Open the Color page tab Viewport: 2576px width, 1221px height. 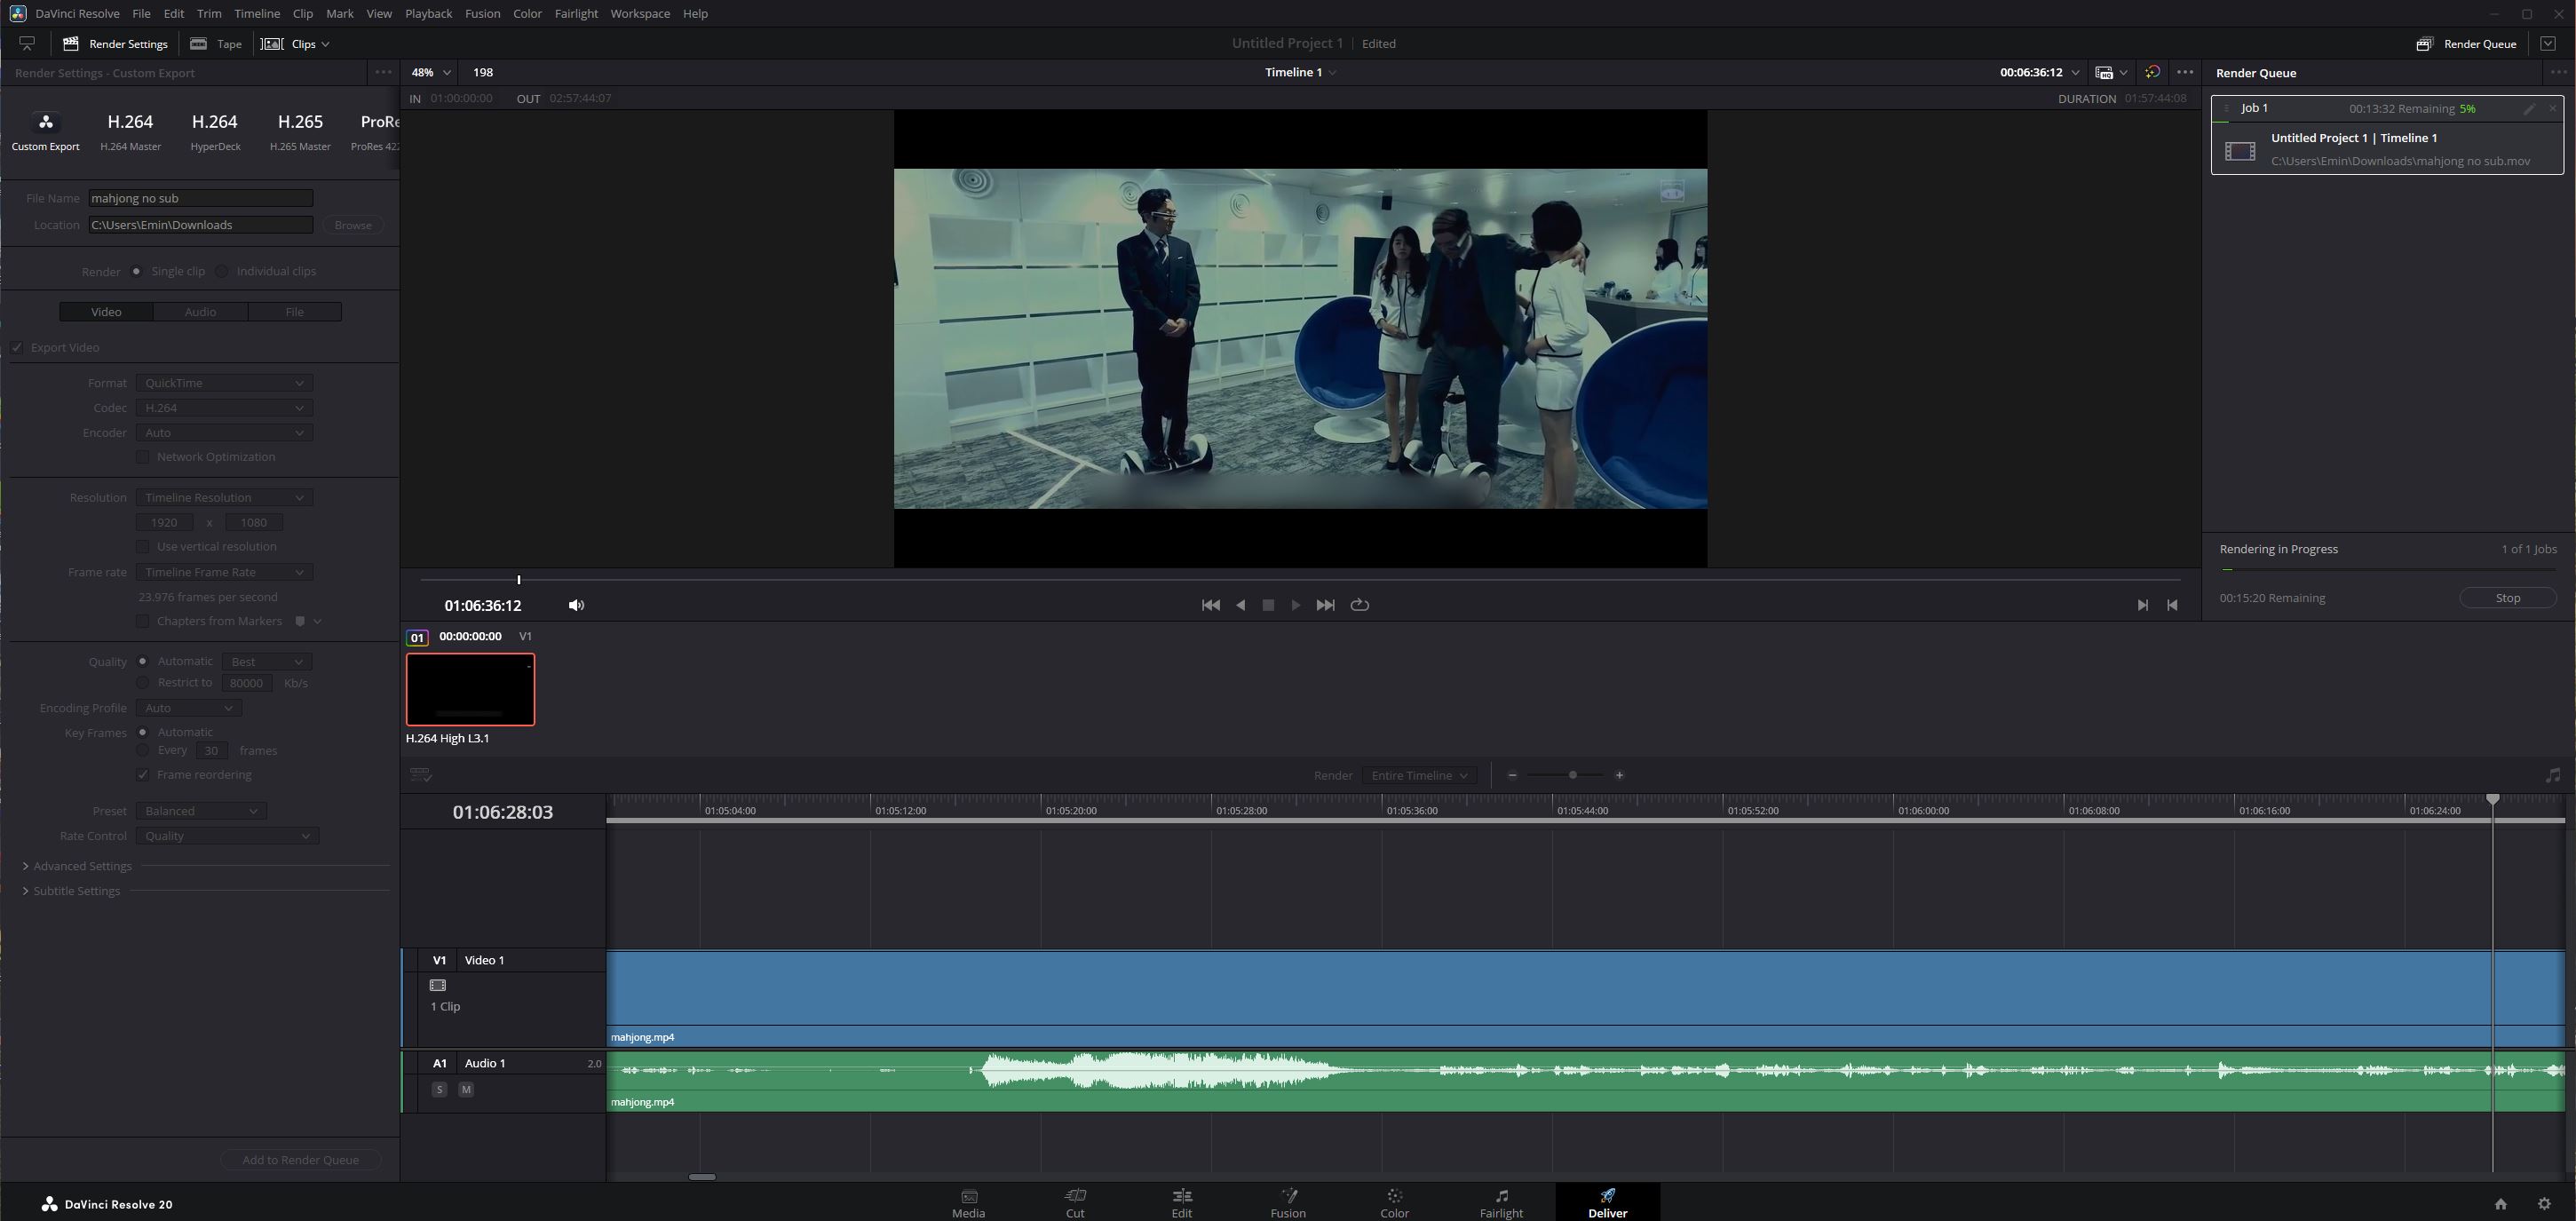click(x=1394, y=1203)
